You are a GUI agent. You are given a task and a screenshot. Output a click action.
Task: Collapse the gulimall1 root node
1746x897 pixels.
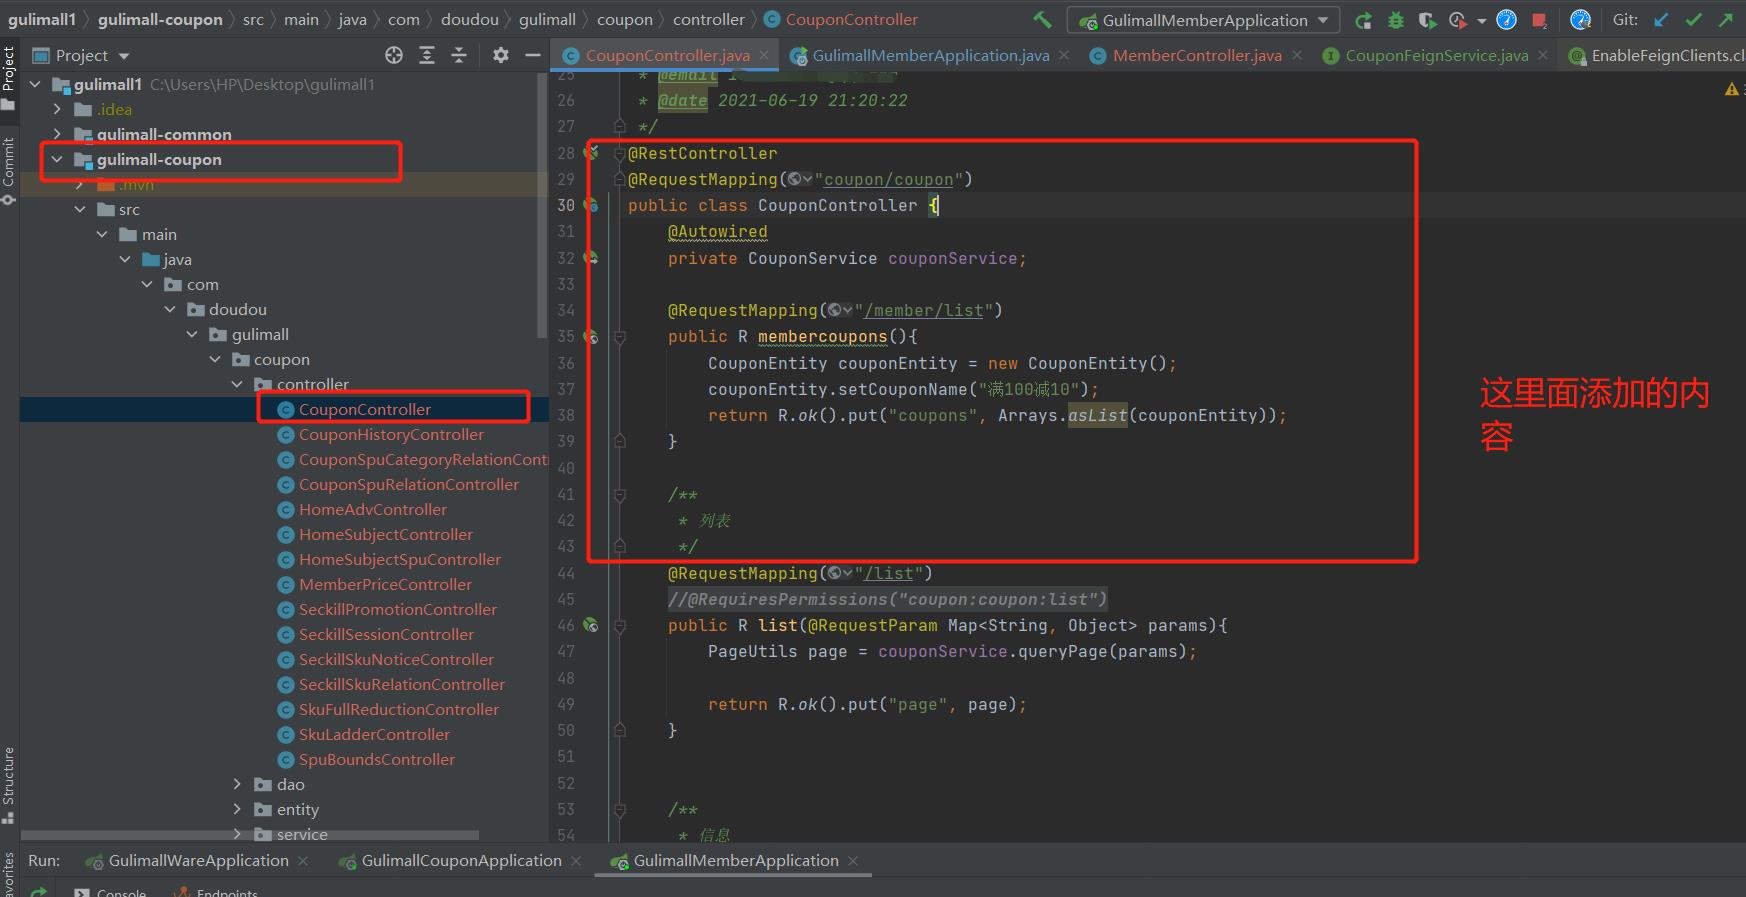click(x=36, y=84)
